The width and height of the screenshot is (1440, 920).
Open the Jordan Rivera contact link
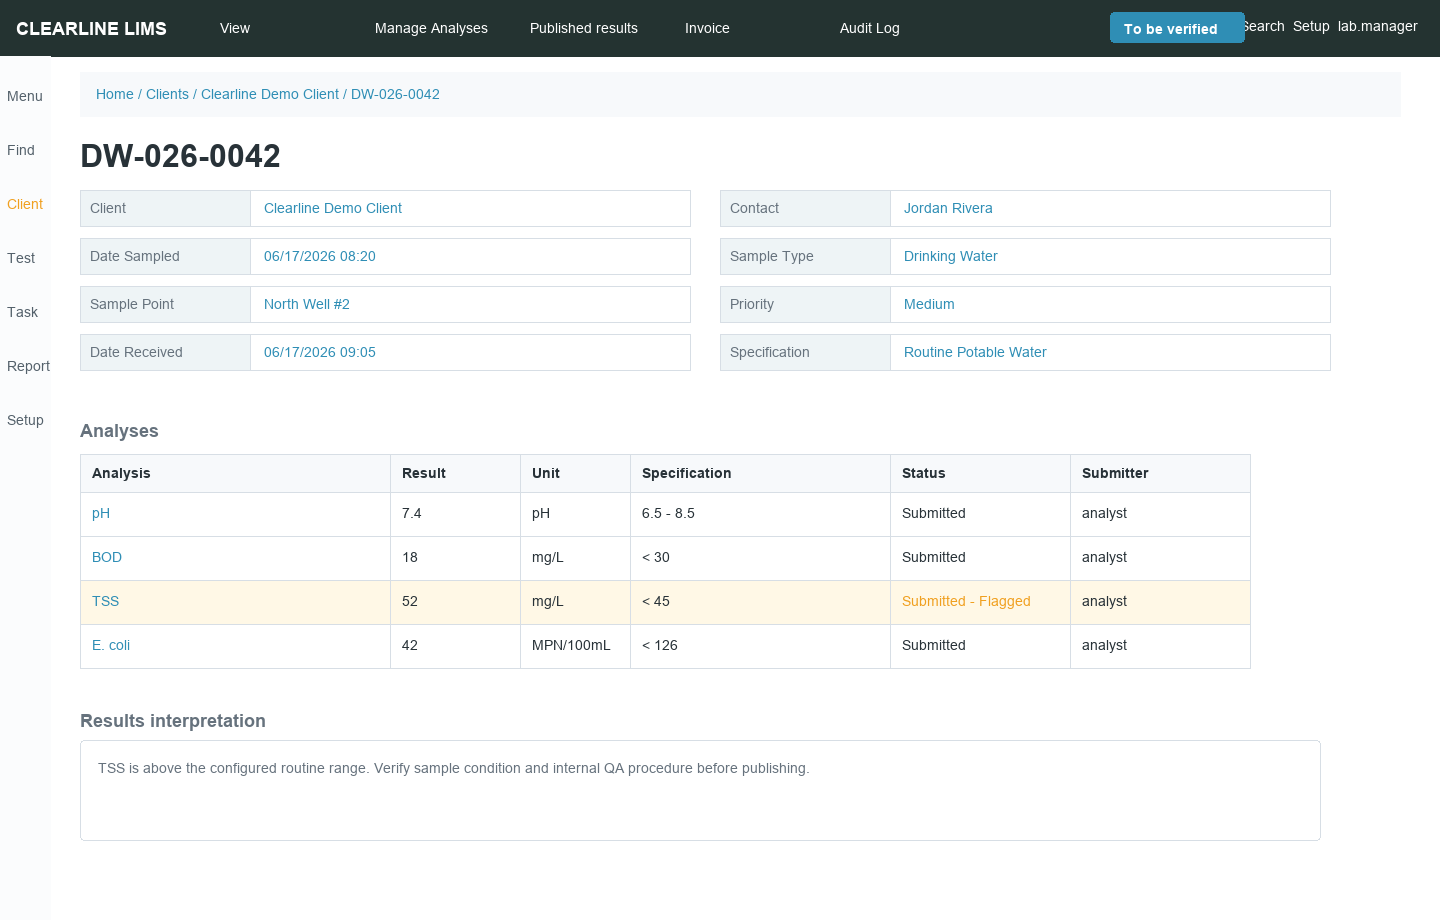[x=948, y=208]
